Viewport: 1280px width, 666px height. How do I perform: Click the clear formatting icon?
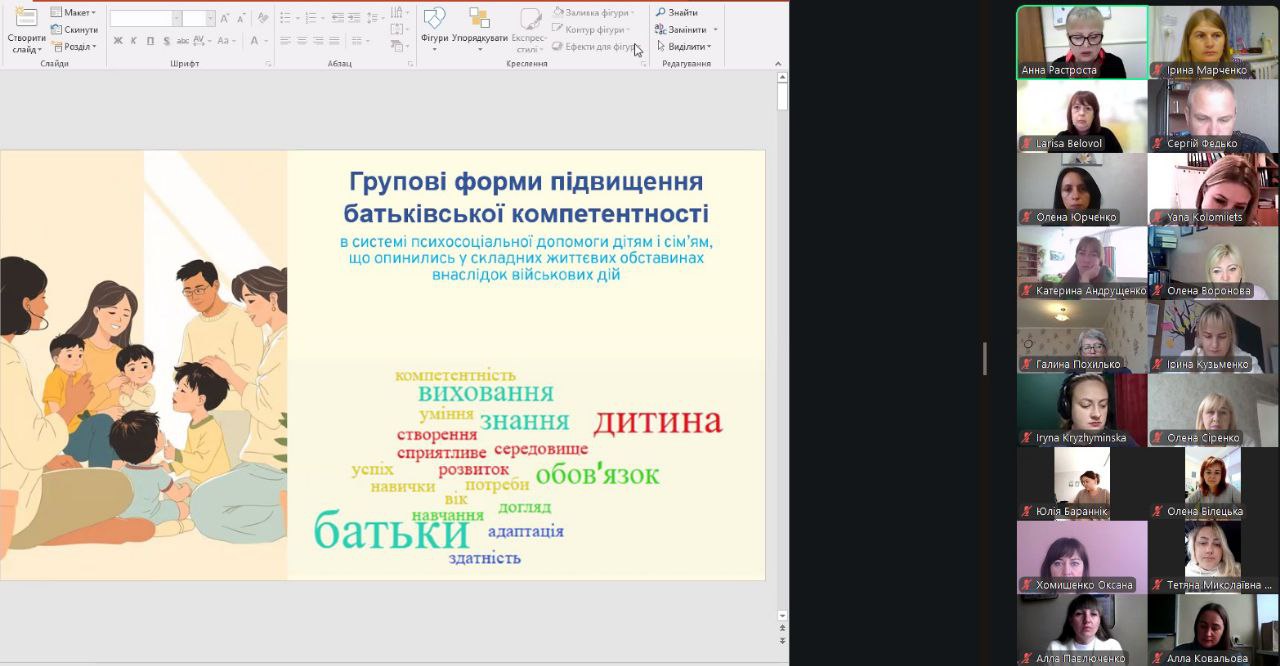point(262,18)
